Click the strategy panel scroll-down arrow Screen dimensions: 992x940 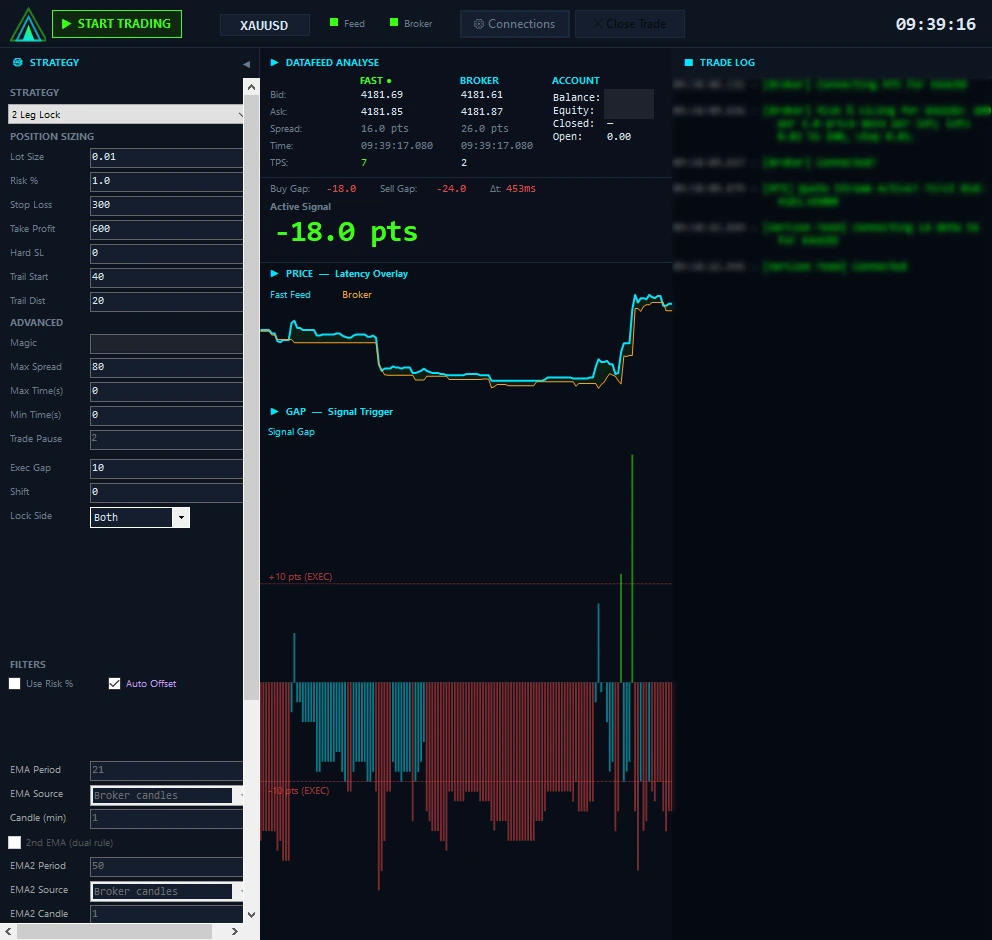(x=251, y=915)
